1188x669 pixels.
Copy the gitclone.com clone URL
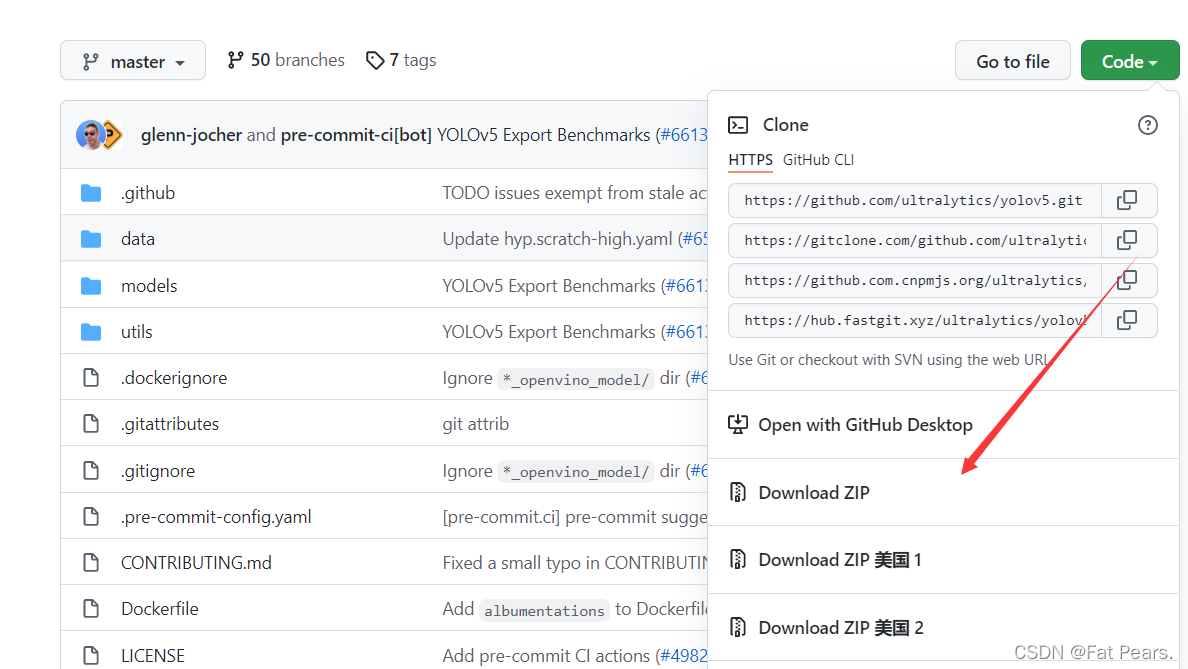point(1127,240)
